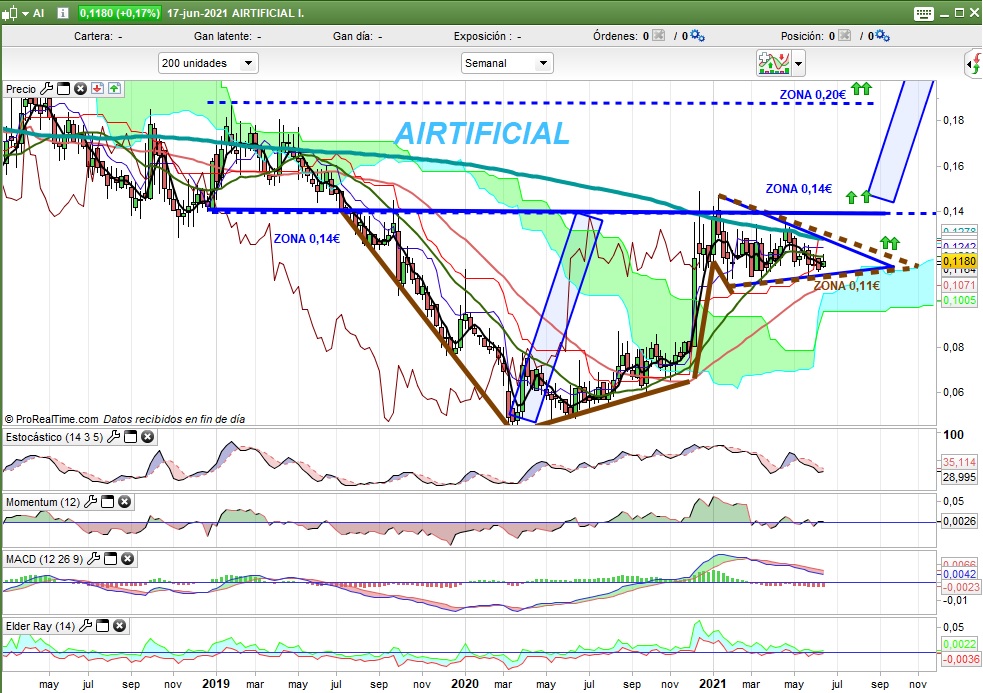Click the 0,0022 Elder Ray value label
The width and height of the screenshot is (983, 693).
[959, 644]
